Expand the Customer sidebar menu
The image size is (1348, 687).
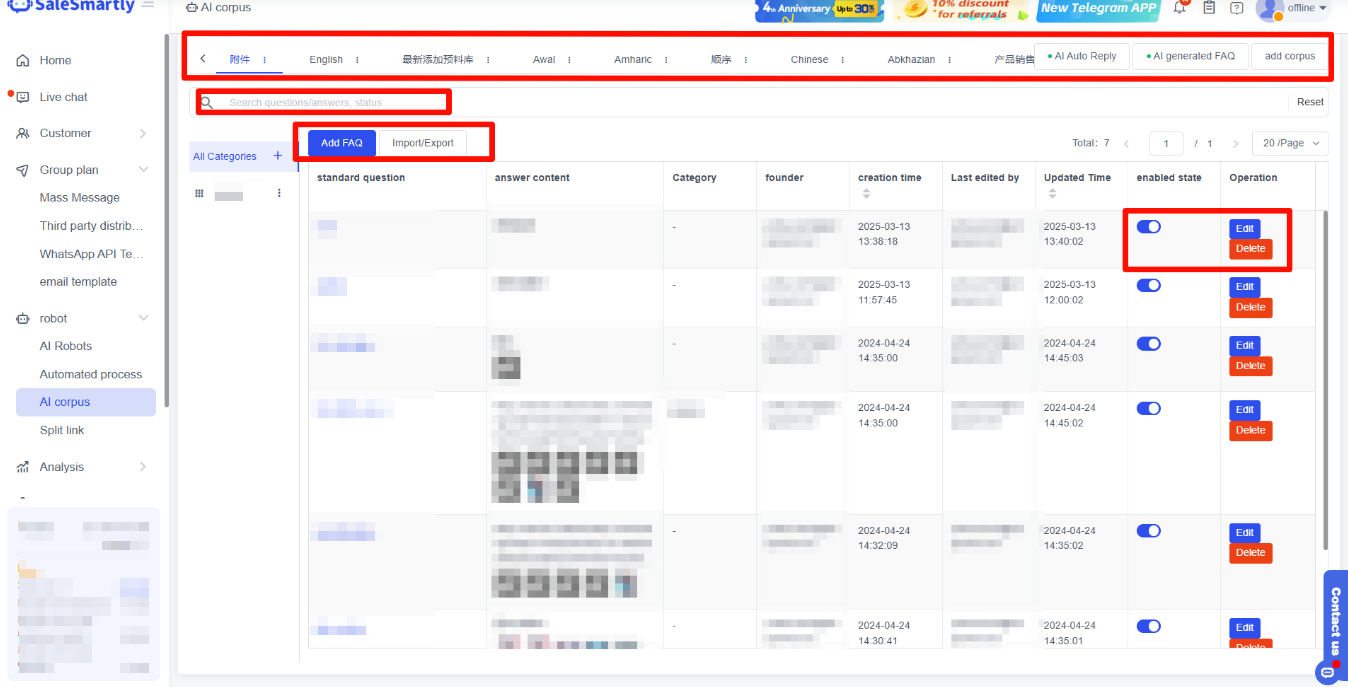pyautogui.click(x=143, y=133)
